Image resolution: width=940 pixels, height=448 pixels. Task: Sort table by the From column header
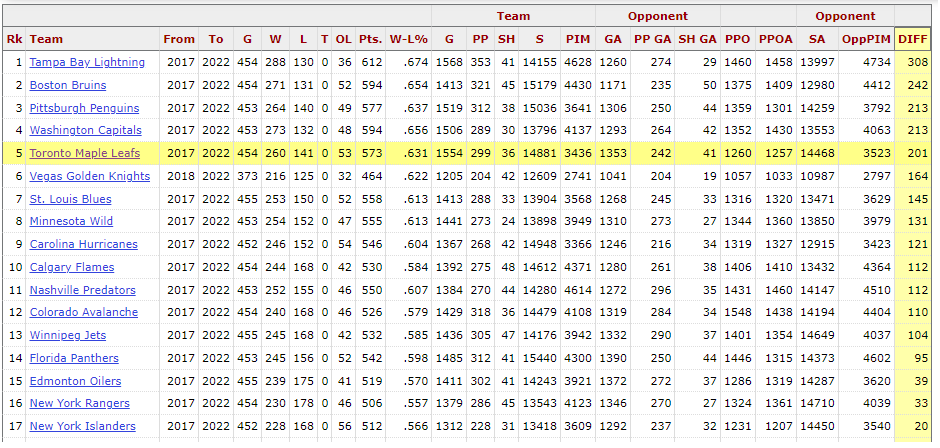pyautogui.click(x=179, y=39)
